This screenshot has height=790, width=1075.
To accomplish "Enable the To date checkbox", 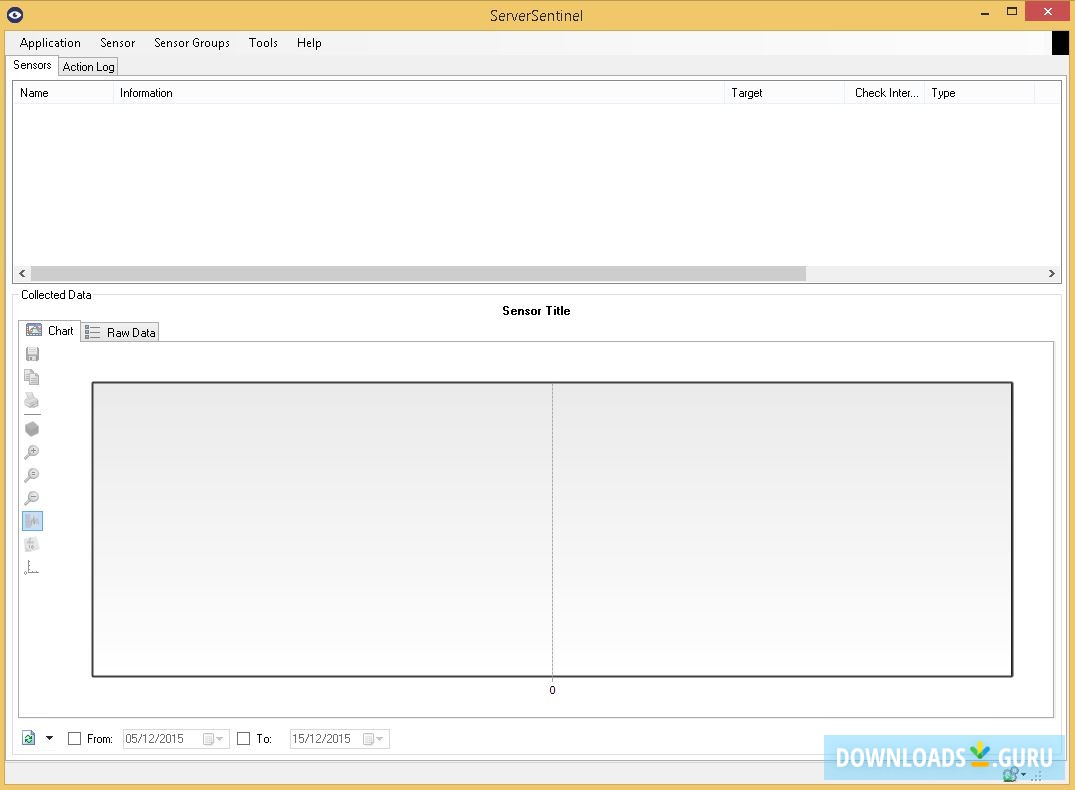I will pos(243,739).
